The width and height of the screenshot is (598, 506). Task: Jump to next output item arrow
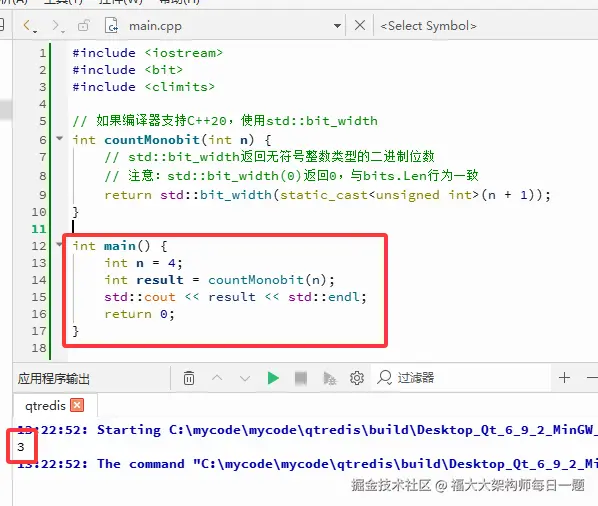click(x=245, y=378)
